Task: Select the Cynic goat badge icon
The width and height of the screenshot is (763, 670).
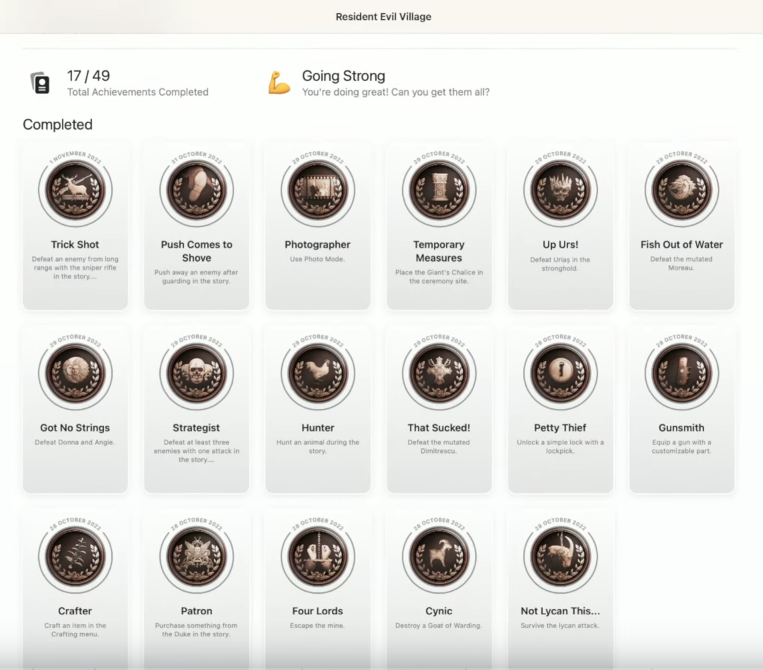Action: coord(439,556)
